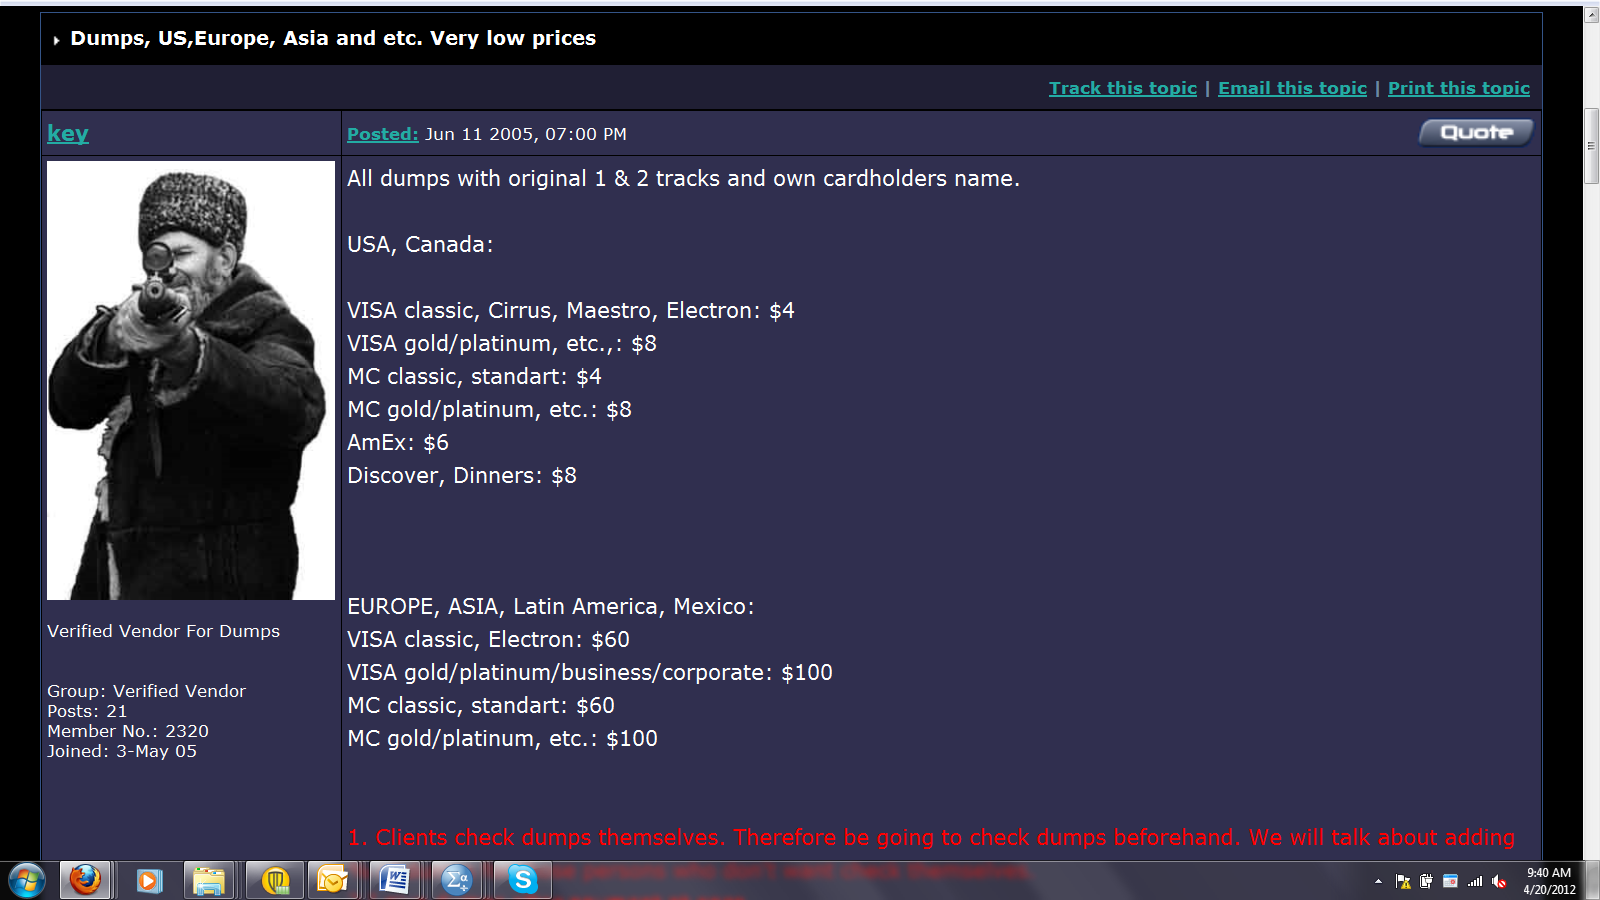This screenshot has width=1600, height=900.
Task: Open user profile link 'key'
Action: (x=68, y=133)
